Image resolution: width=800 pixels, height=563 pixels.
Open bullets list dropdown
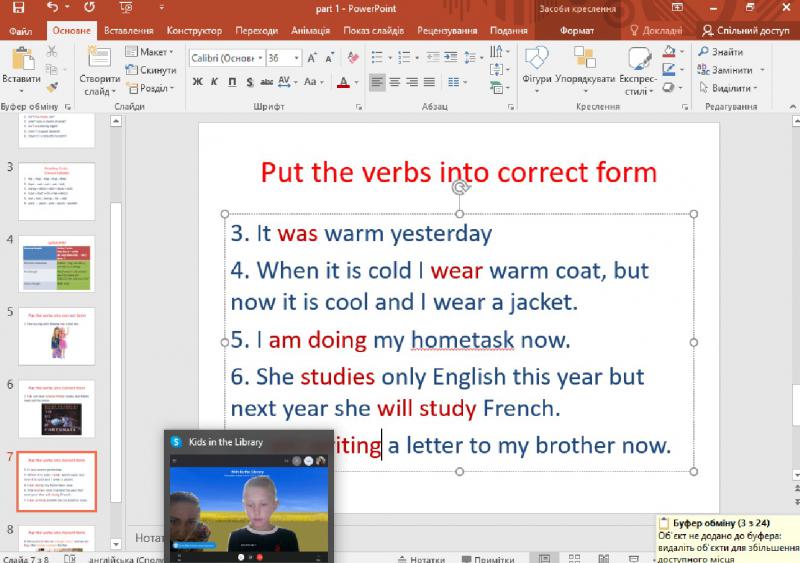click(390, 58)
